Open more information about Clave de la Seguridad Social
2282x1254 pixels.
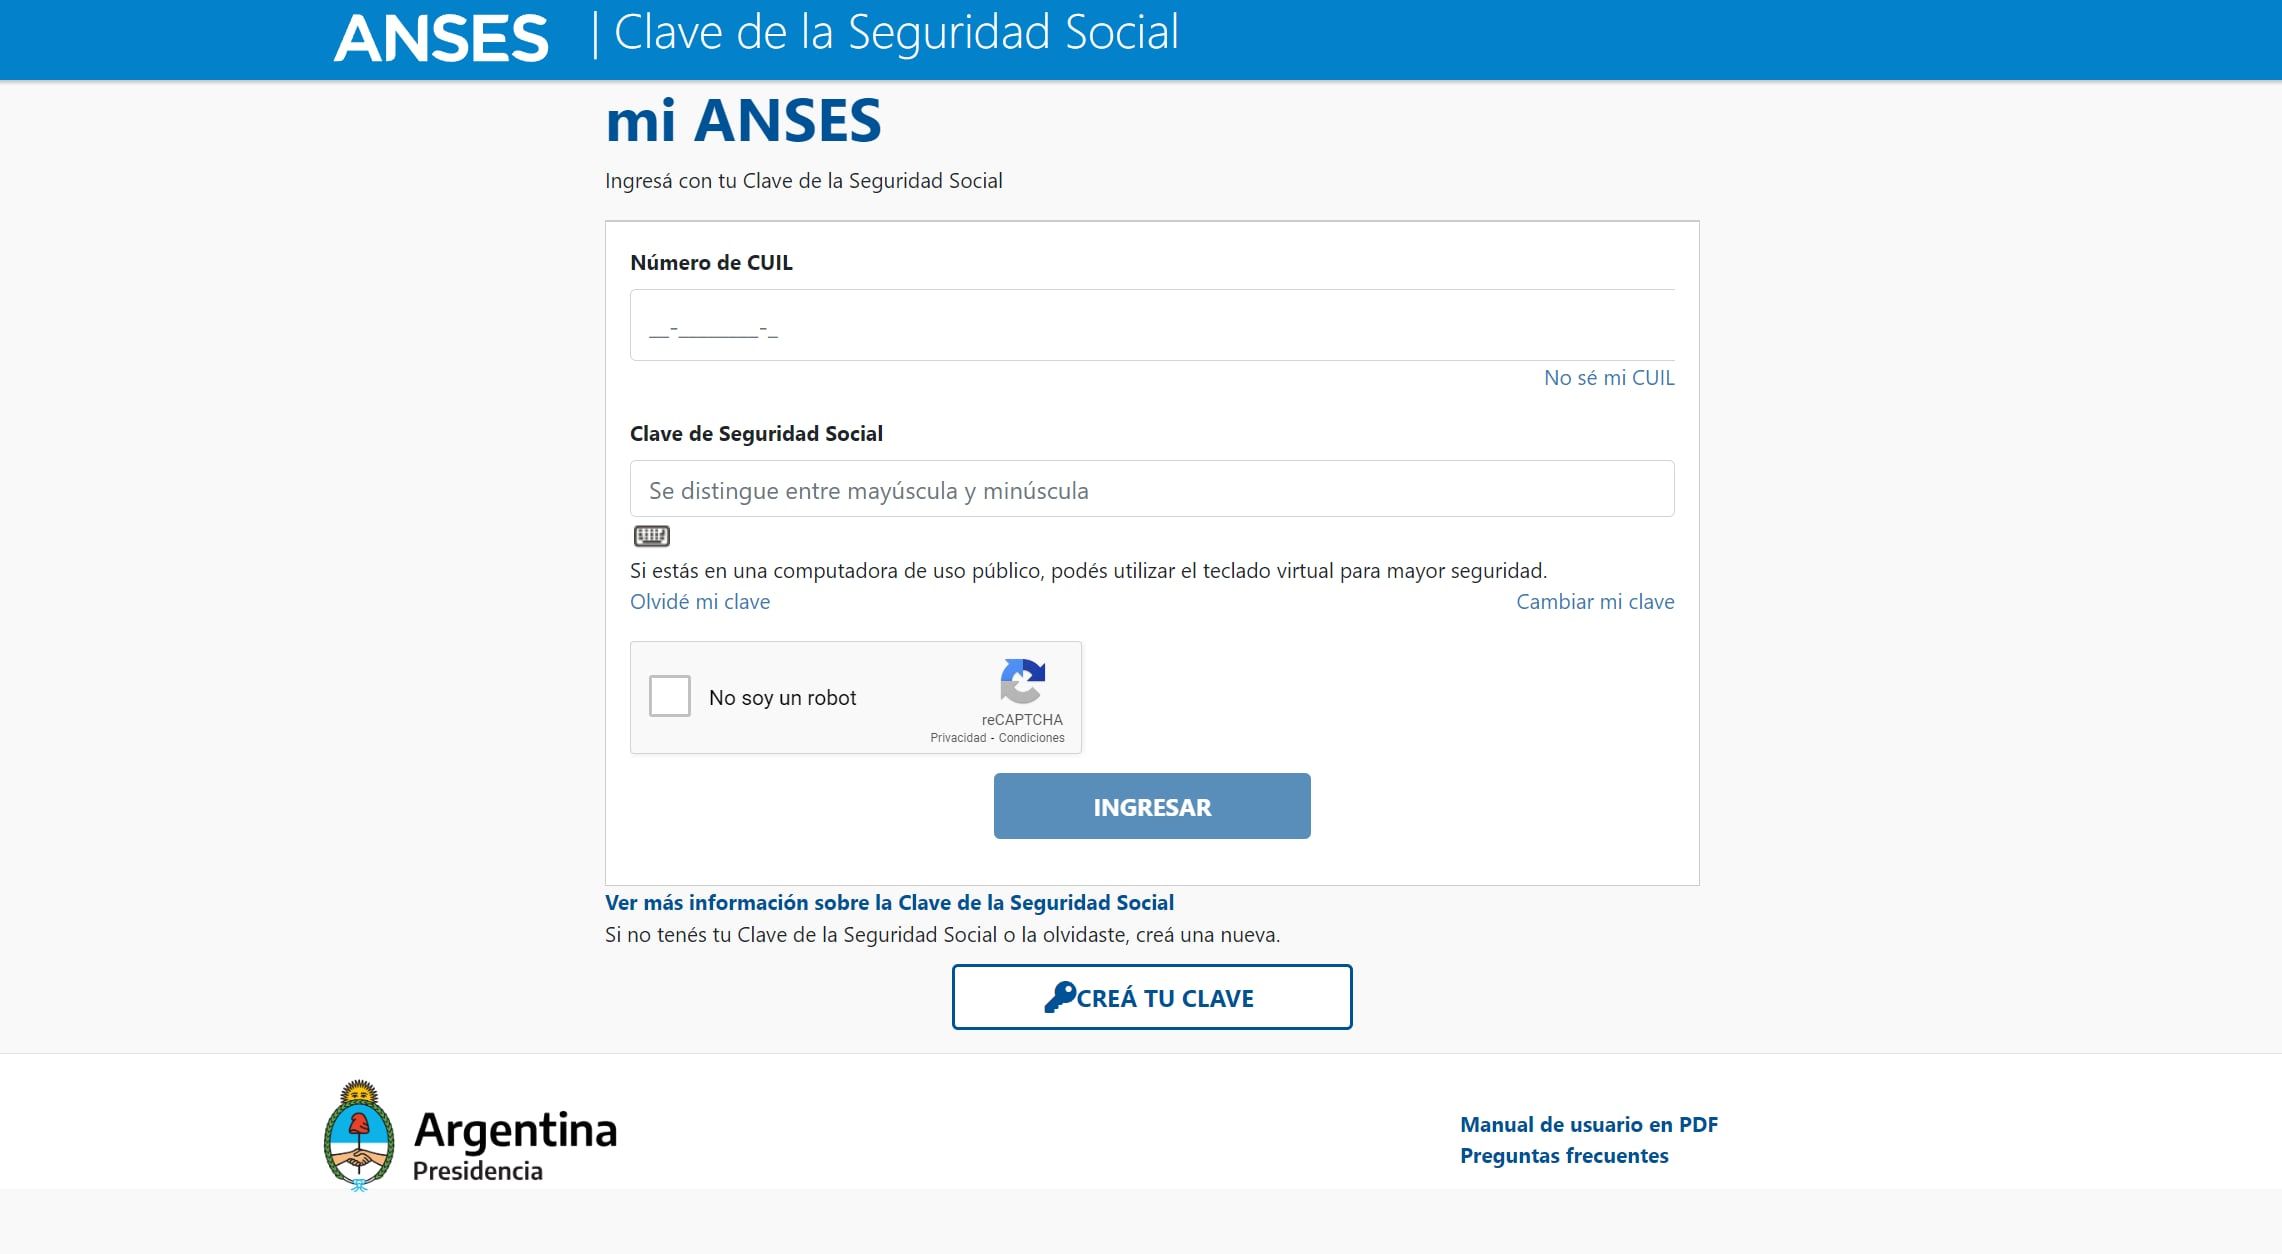point(889,902)
